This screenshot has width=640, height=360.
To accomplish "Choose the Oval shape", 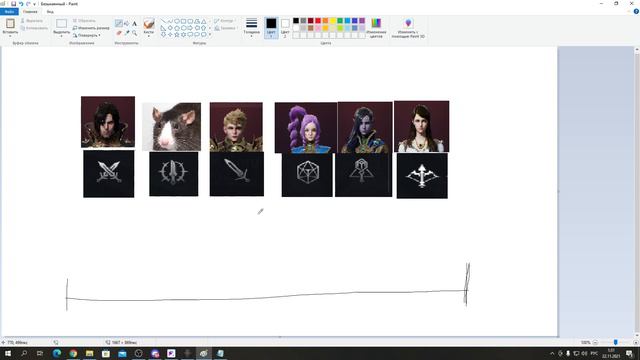I will point(177,21).
